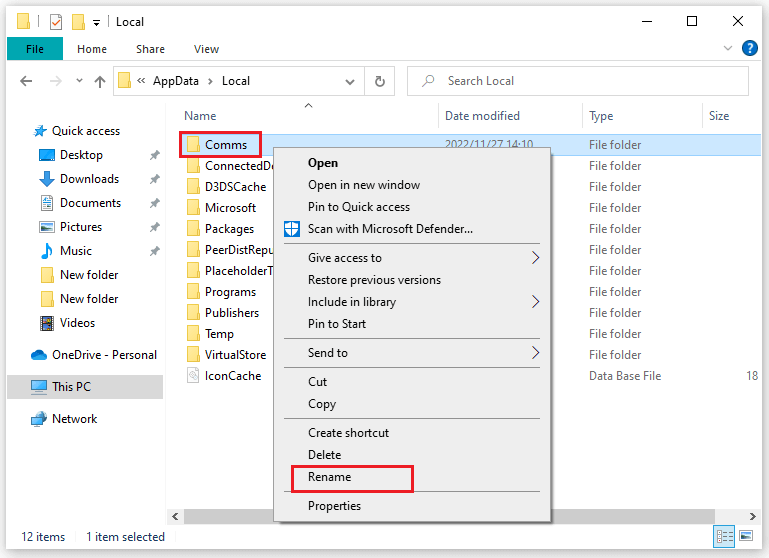Click the horizontal scrollbar right arrow
Image resolution: width=769 pixels, height=558 pixels.
tap(753, 516)
